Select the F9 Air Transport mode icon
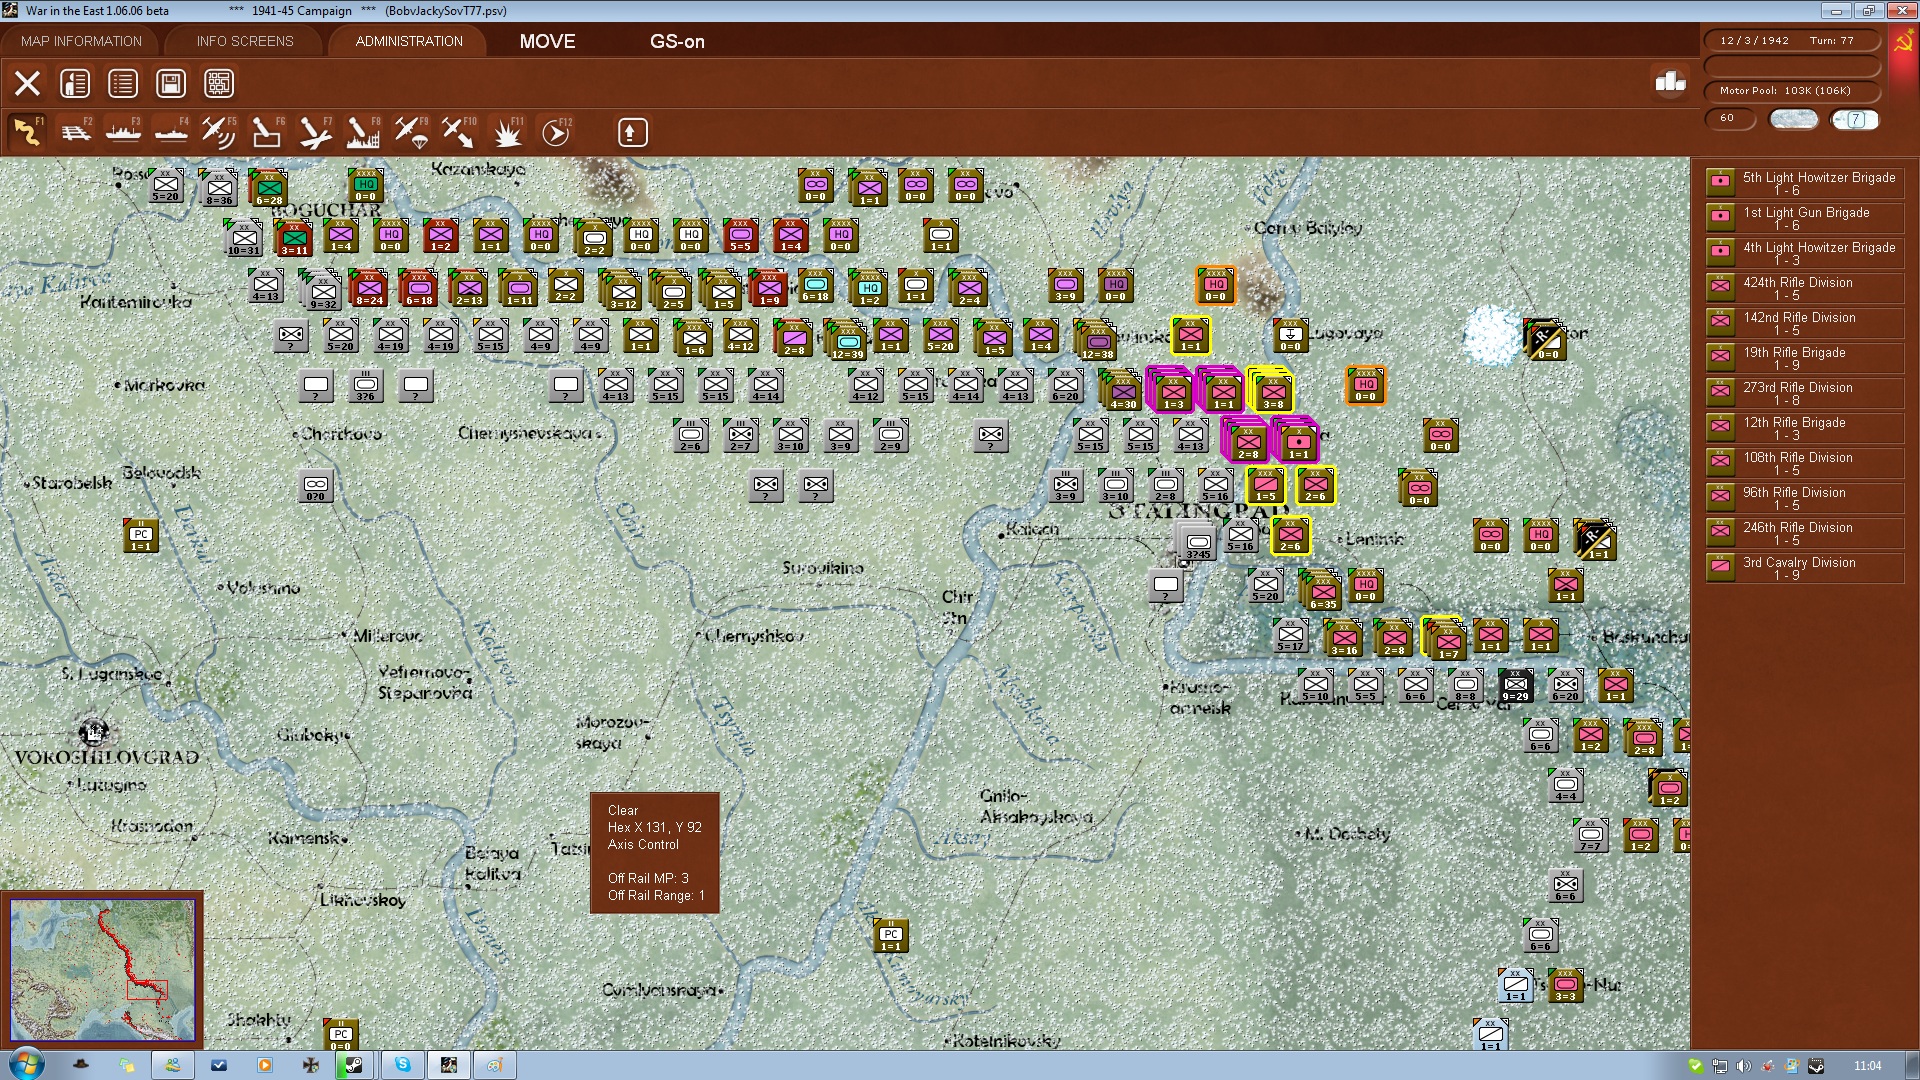 click(x=411, y=132)
